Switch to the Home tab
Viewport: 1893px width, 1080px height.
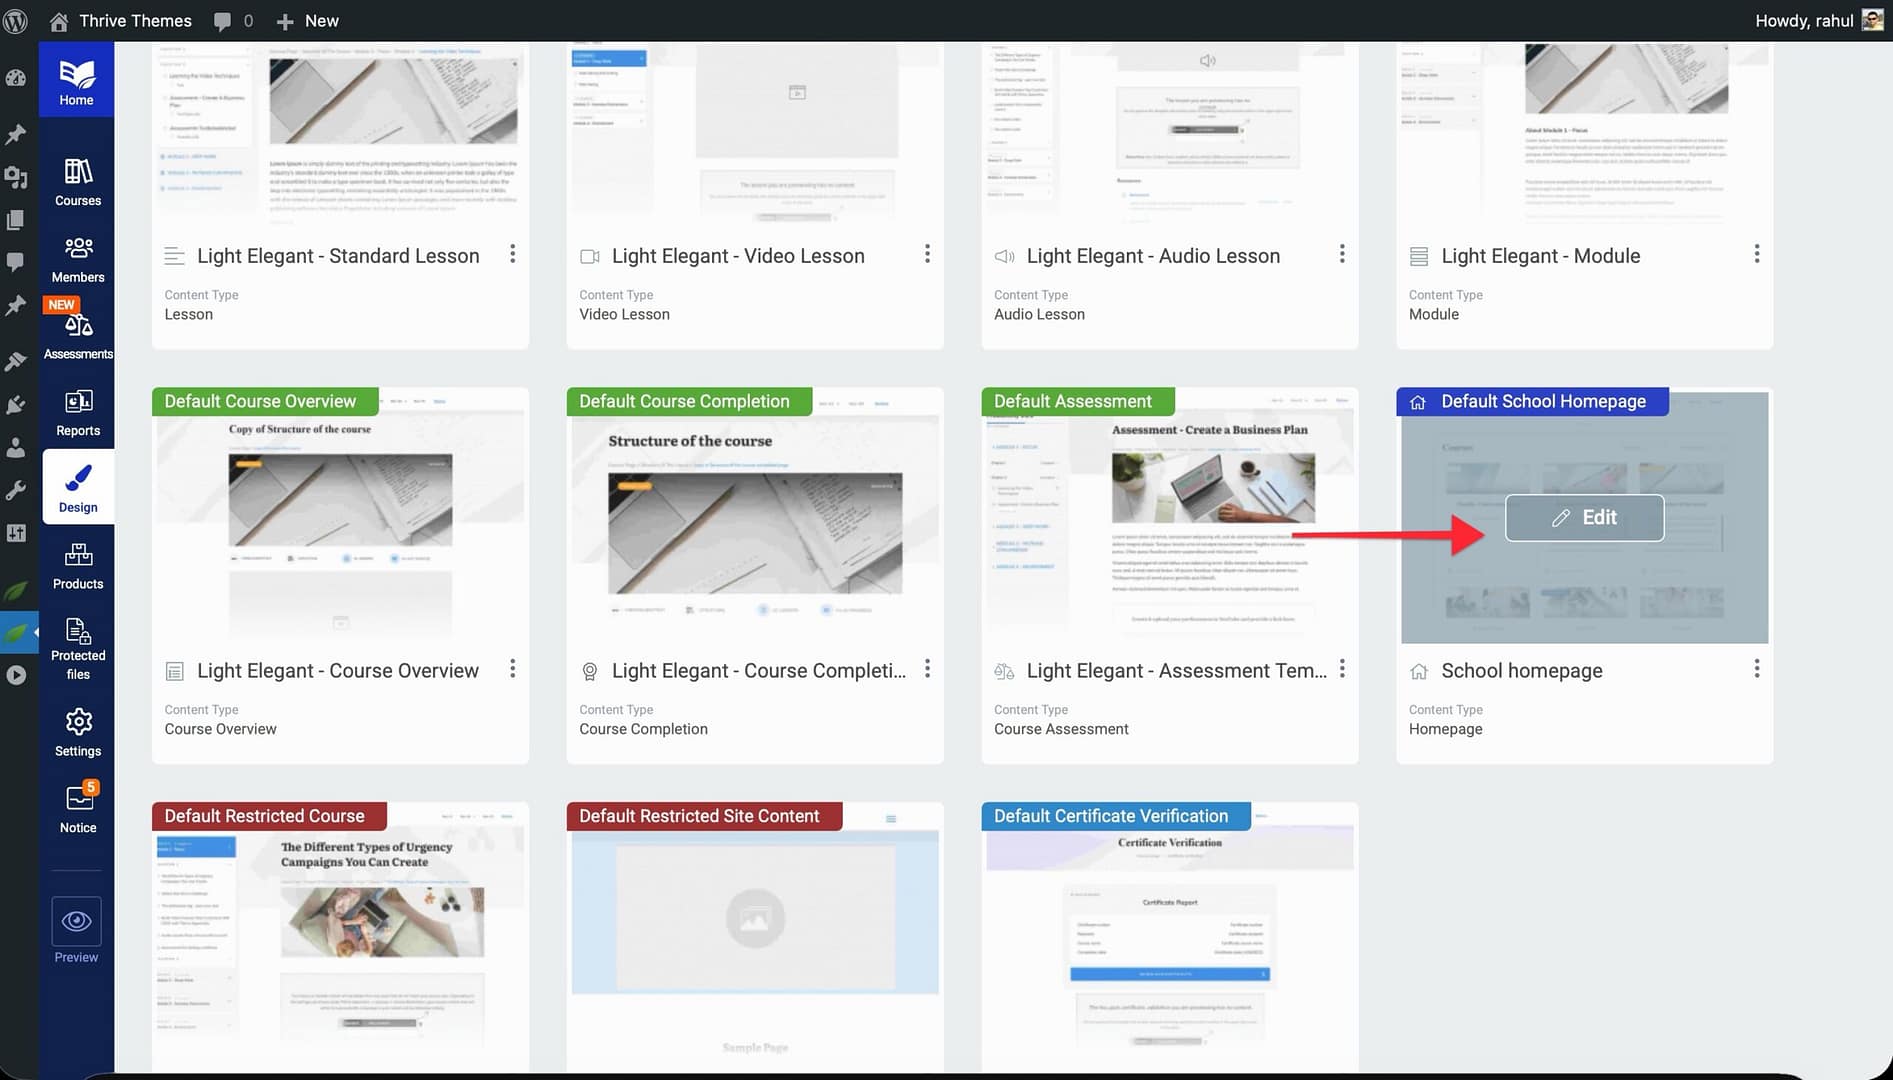(76, 80)
